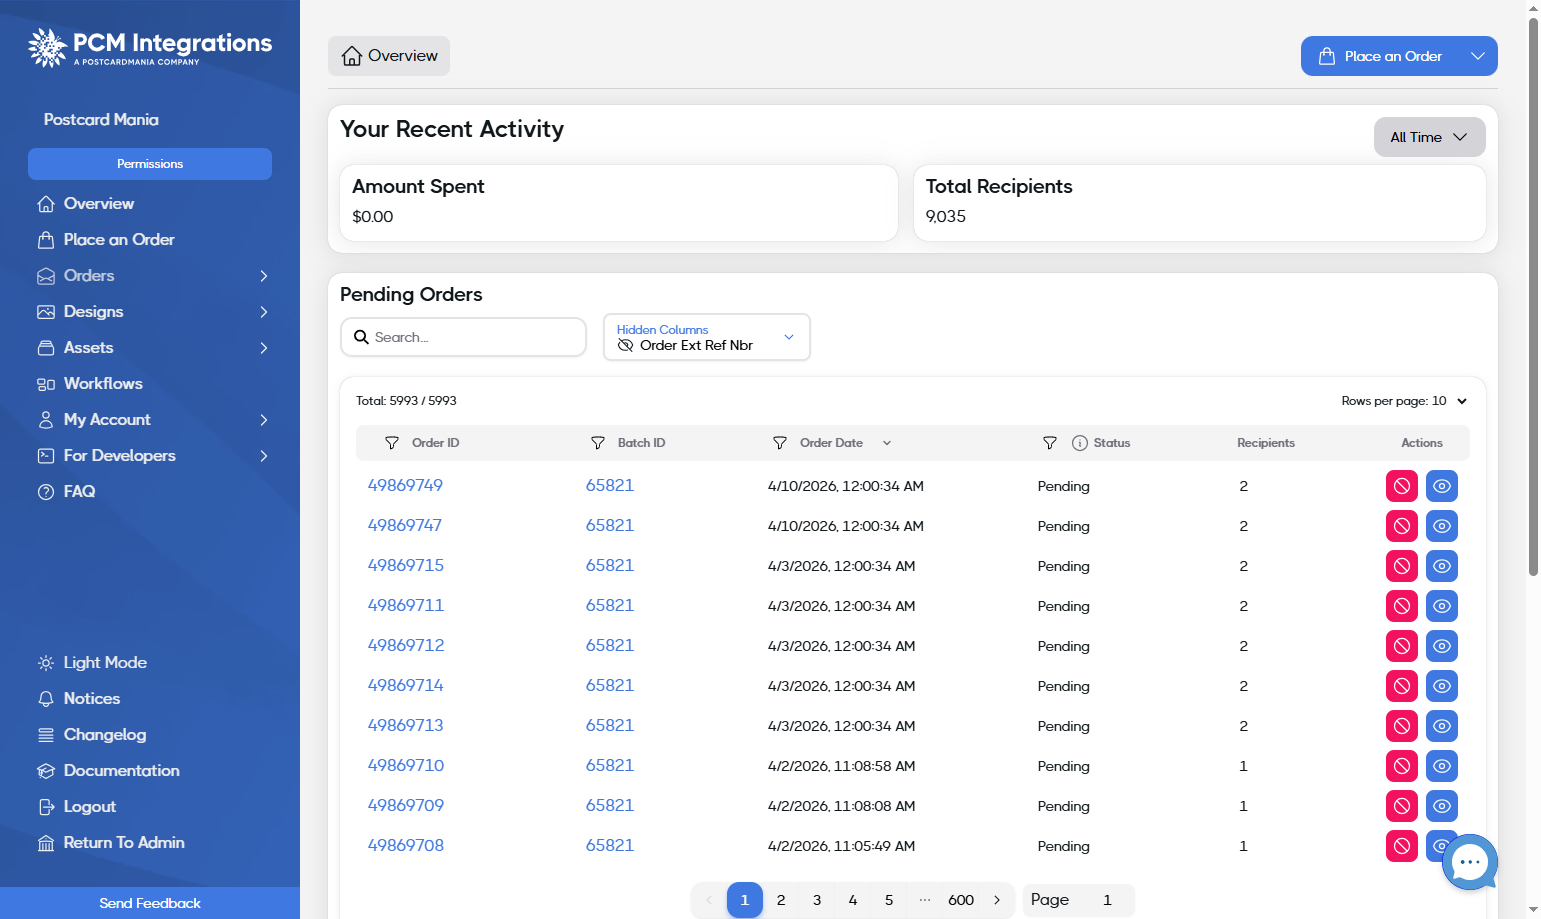Open Changelog in the sidebar

tap(91, 735)
